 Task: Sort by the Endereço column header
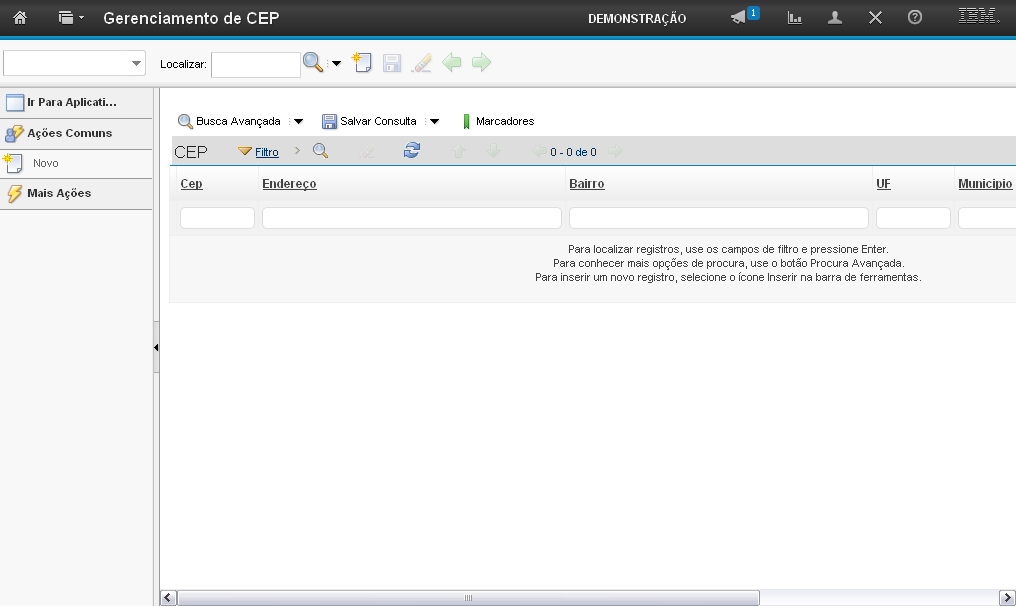(289, 184)
